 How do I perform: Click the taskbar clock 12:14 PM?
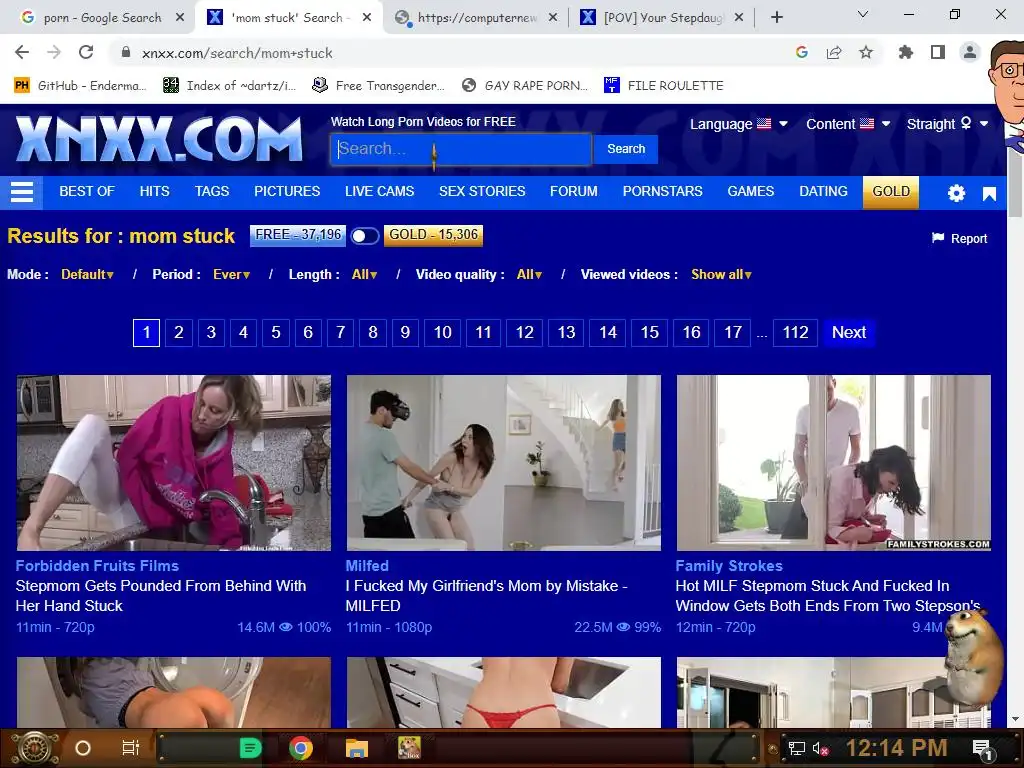coord(896,748)
